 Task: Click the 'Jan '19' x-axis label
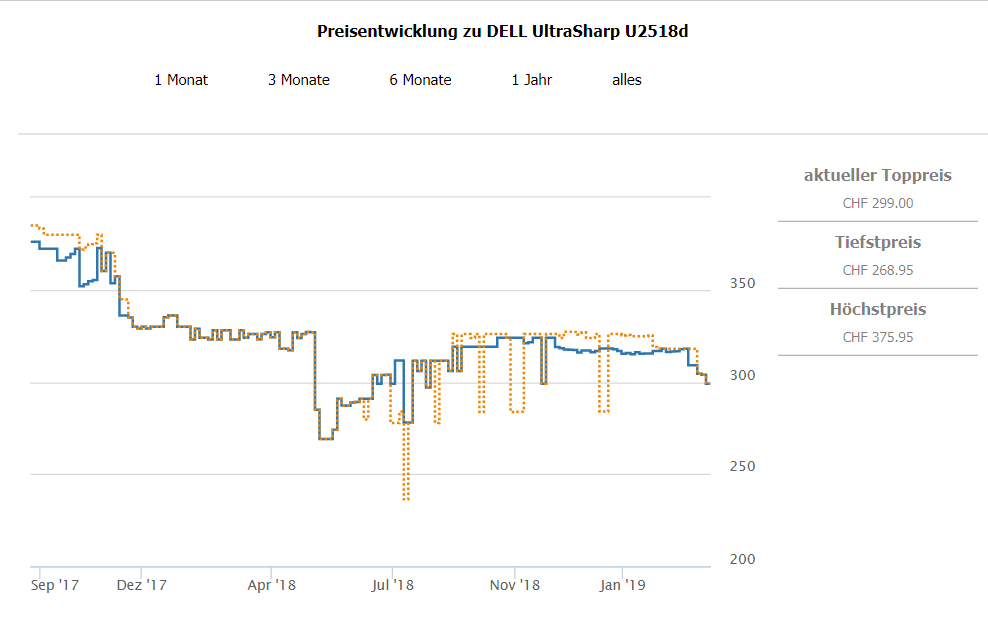pos(623,585)
